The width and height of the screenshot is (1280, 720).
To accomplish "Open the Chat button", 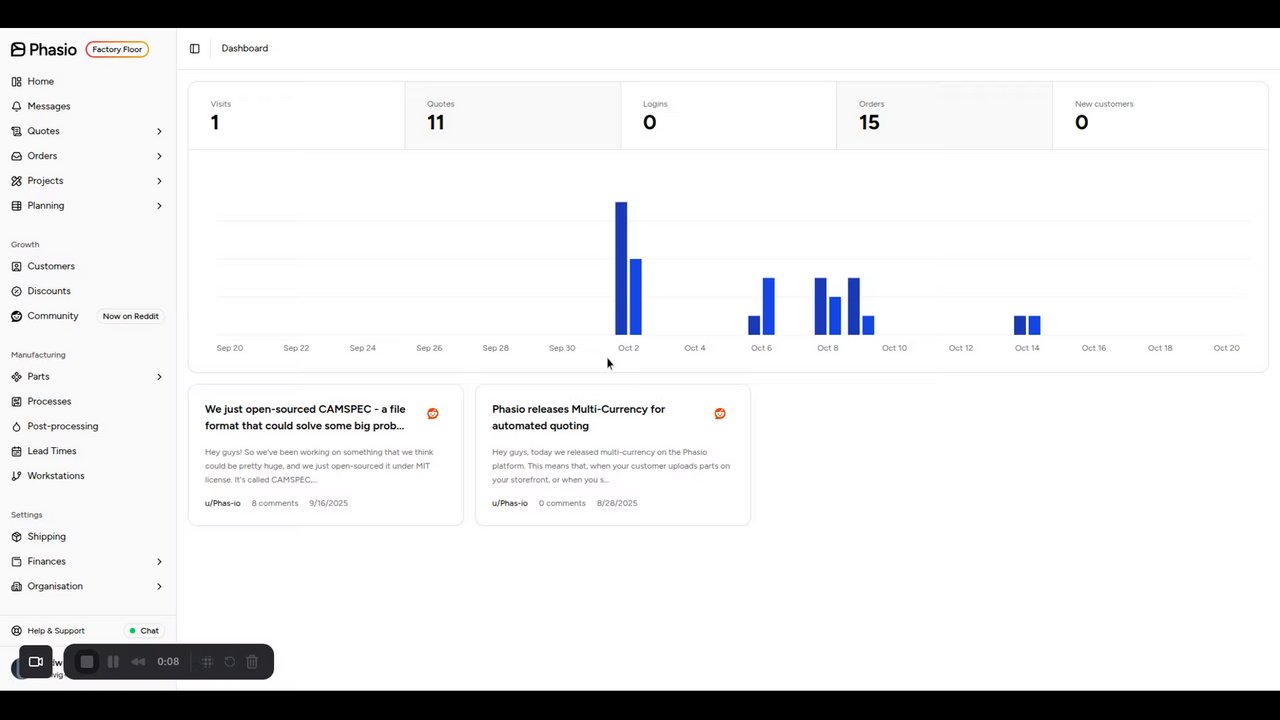I will [x=144, y=631].
